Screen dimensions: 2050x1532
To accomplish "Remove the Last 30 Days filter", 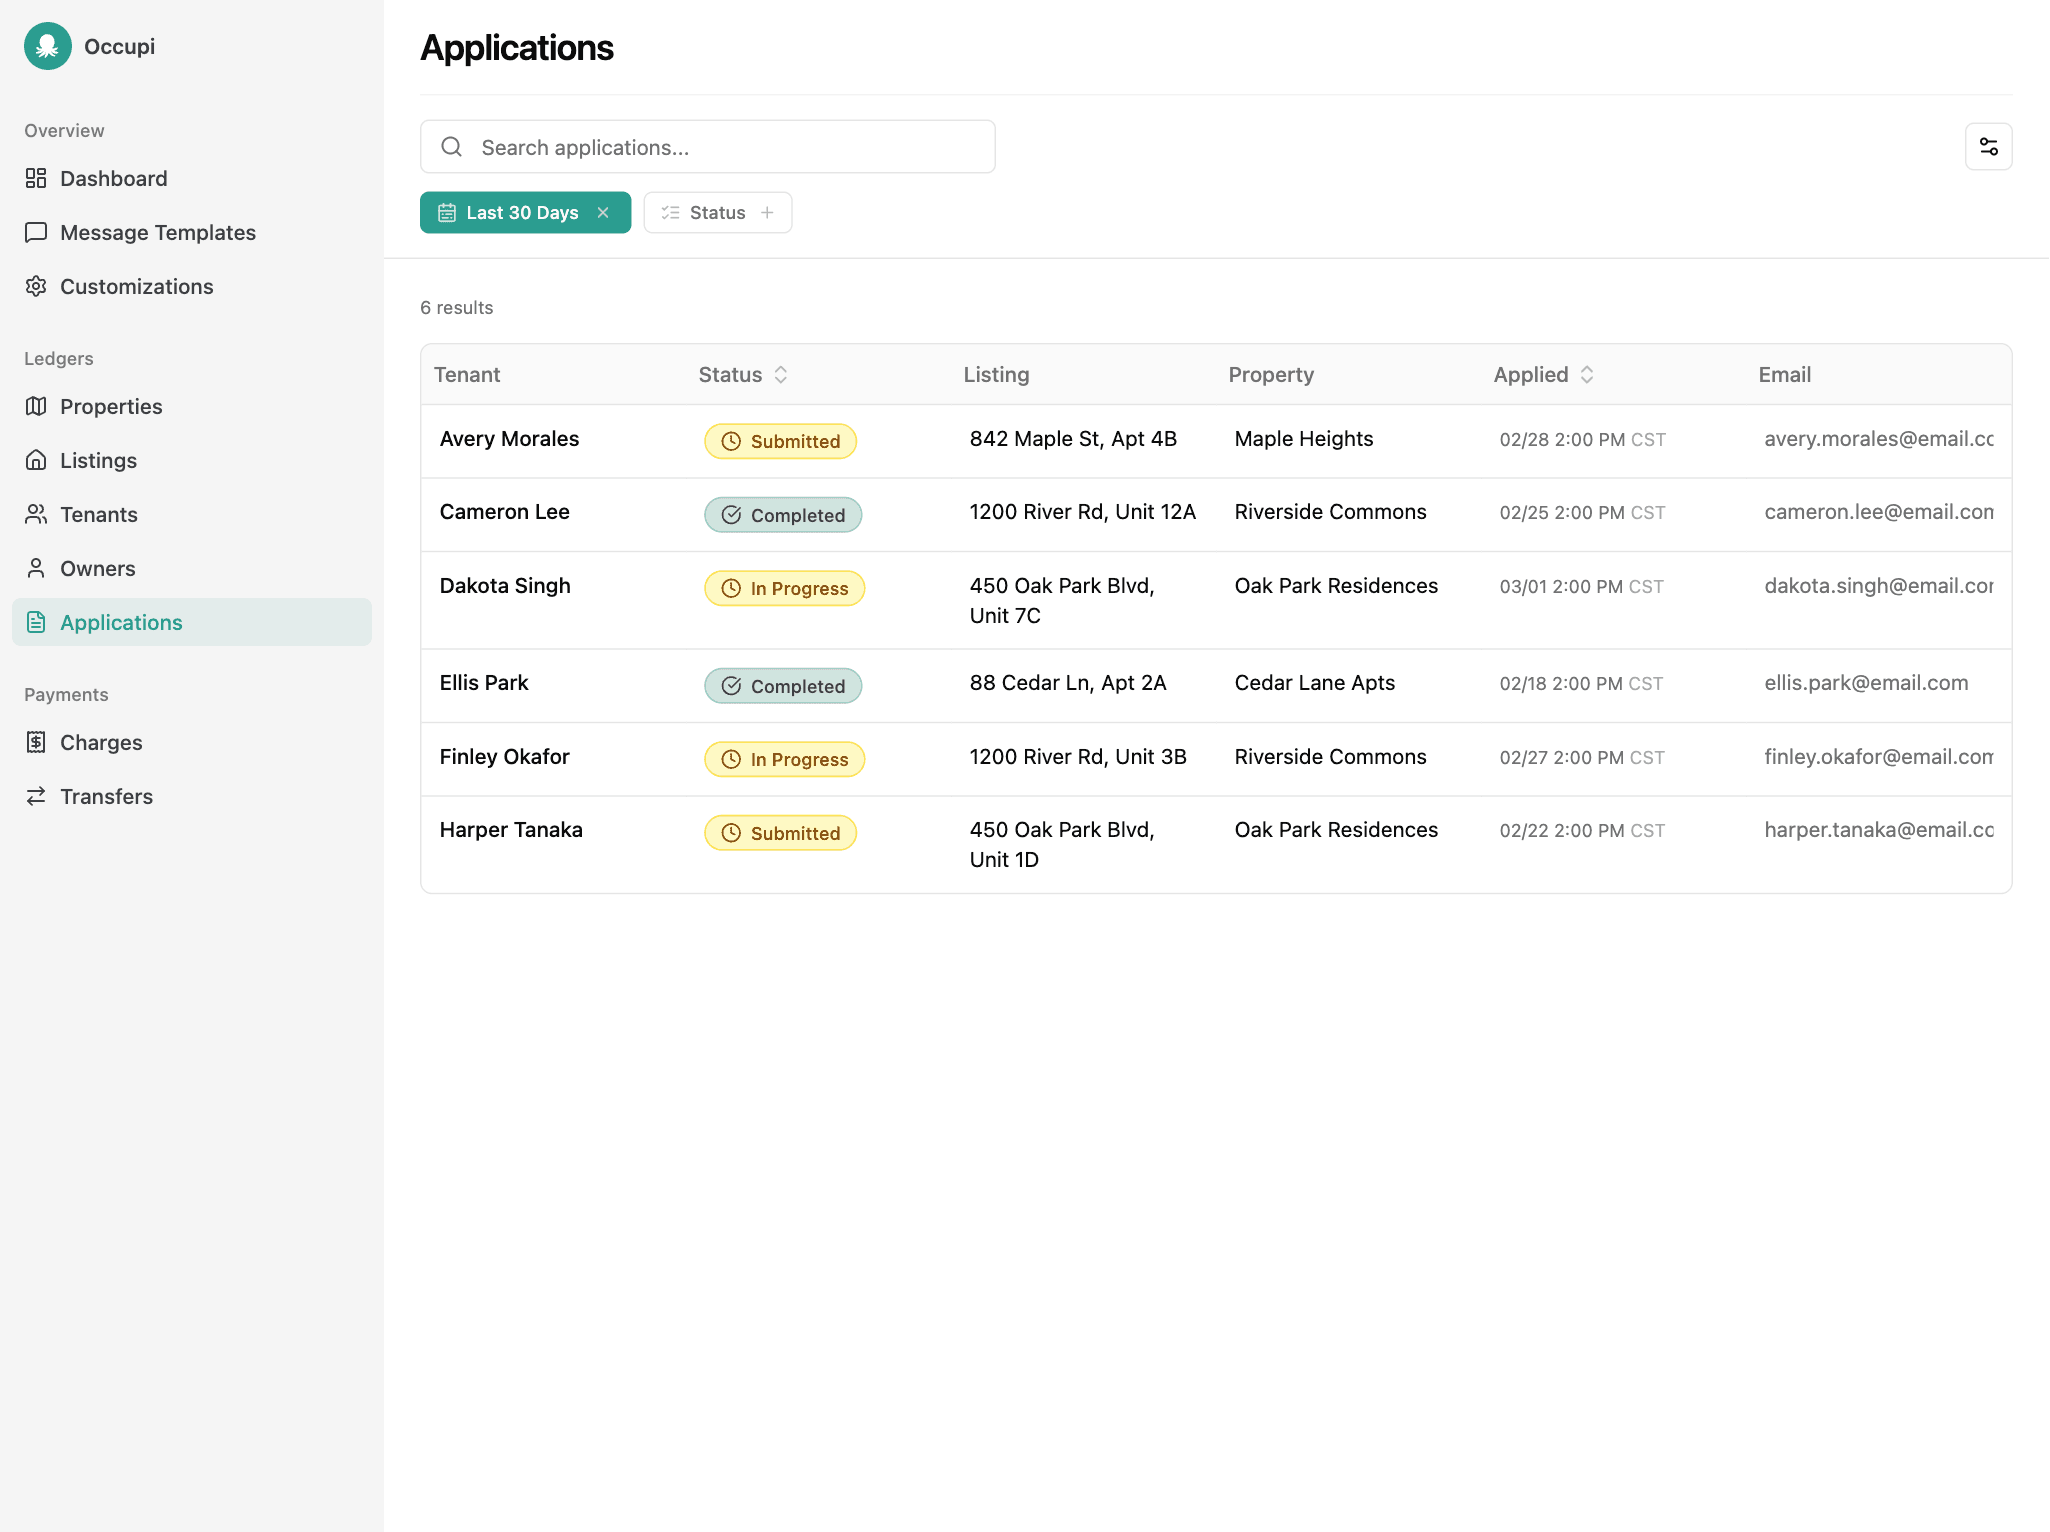I will pyautogui.click(x=603, y=213).
